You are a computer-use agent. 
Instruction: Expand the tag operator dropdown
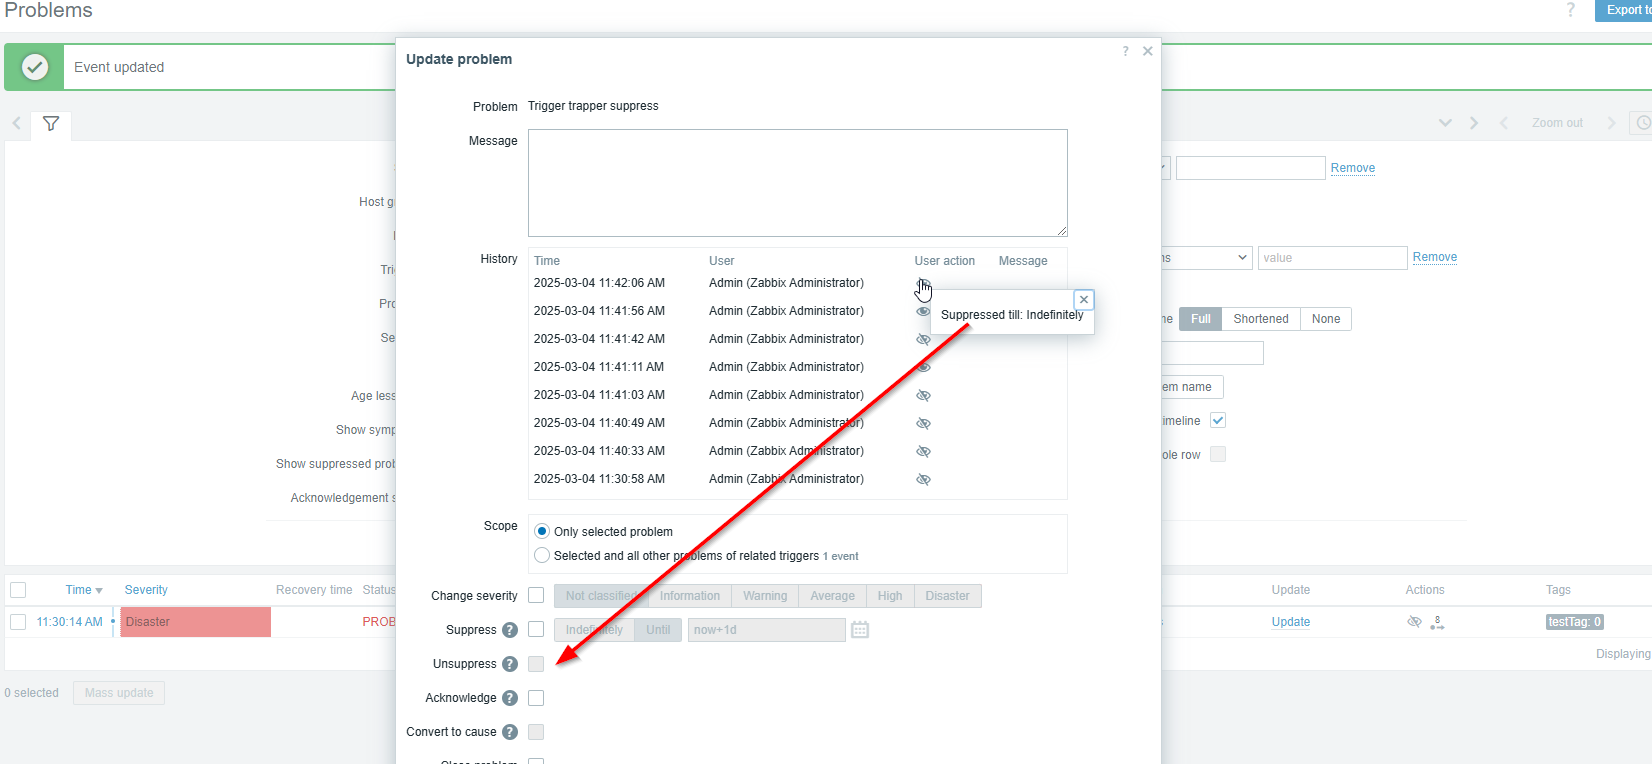(1206, 258)
